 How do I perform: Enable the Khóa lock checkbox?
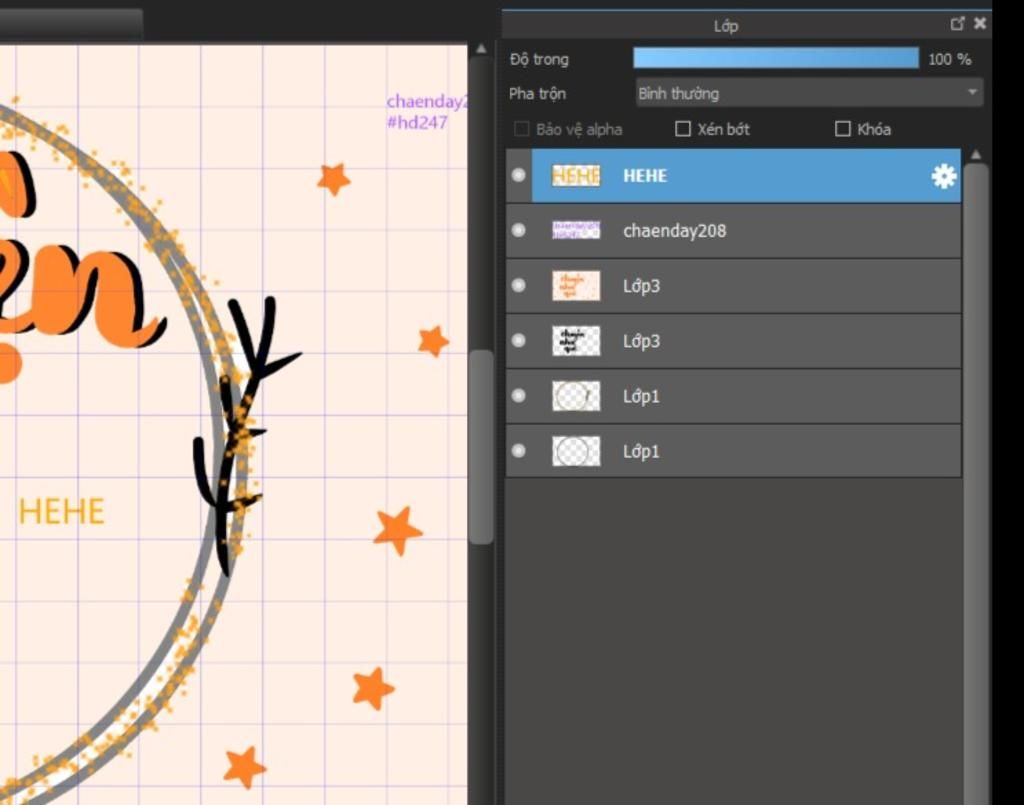click(842, 129)
